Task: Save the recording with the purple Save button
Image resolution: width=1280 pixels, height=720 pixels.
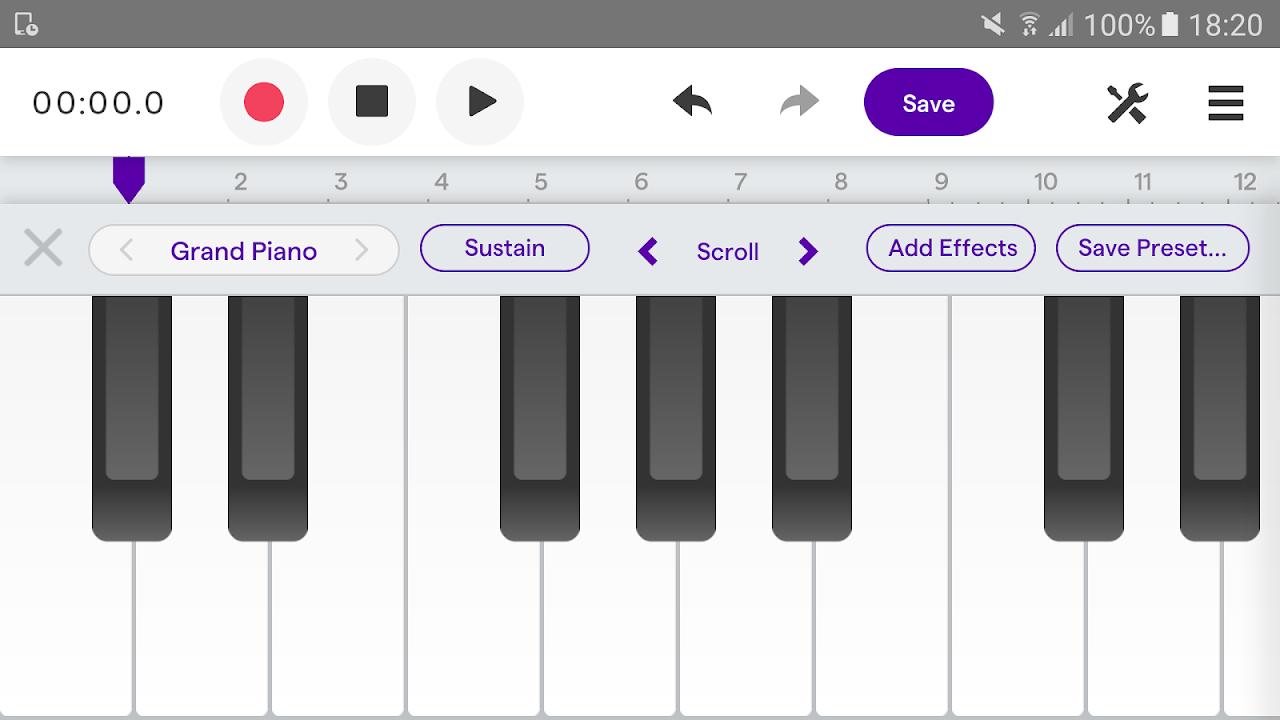Action: point(929,102)
